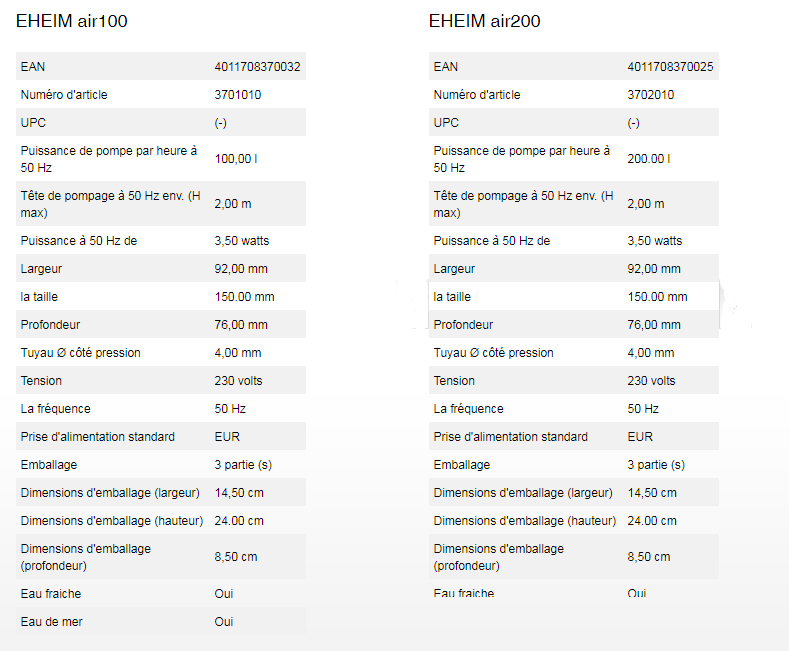This screenshot has height=651, width=789.
Task: Click air100 article number 3701010
Action: 238,95
